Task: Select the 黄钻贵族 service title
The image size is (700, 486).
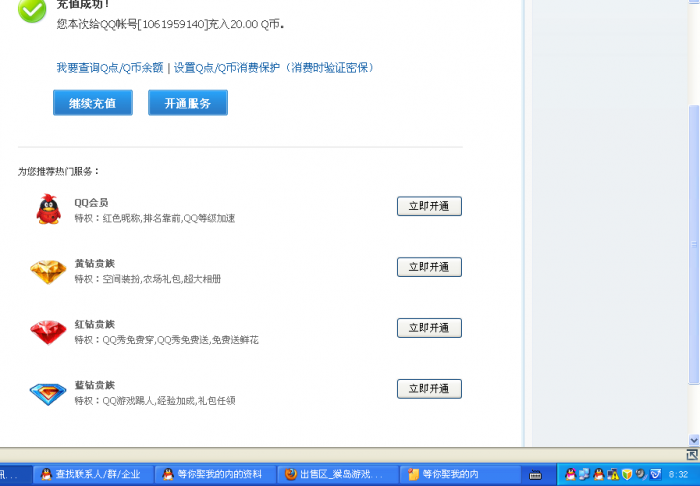Action: tap(95, 263)
